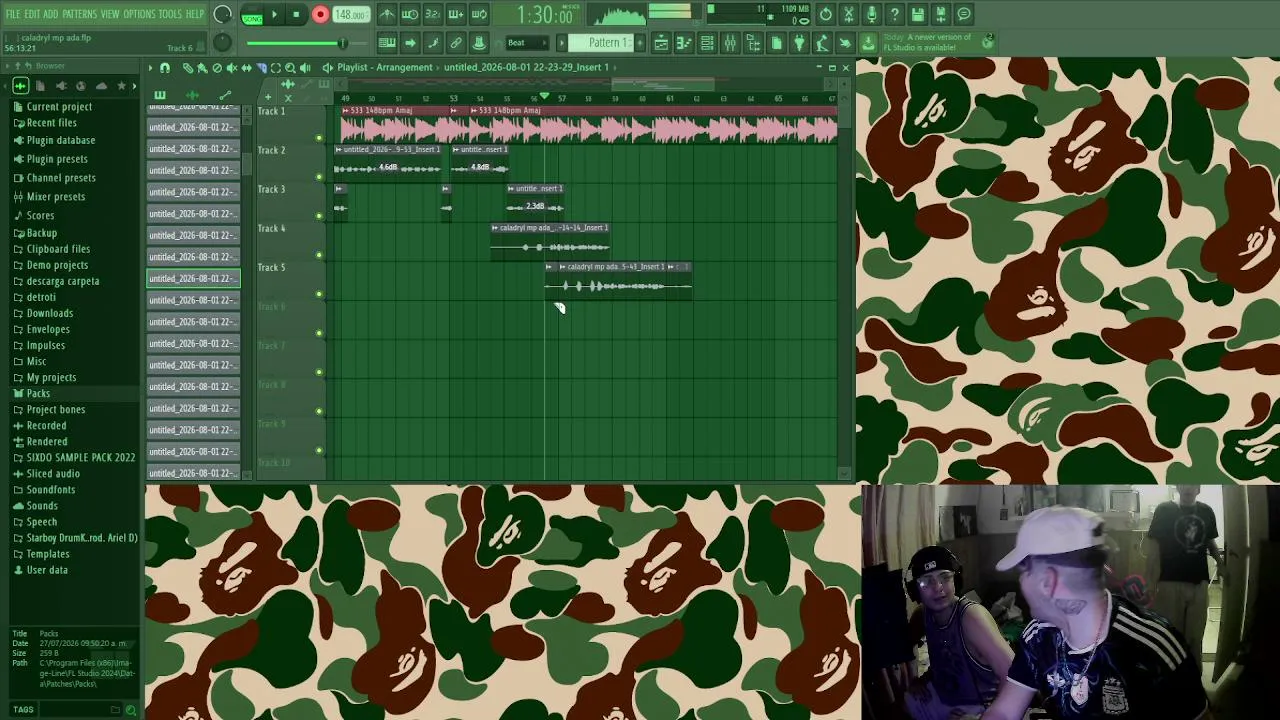Expand the Recorded folder in Browser
1280x720 pixels.
tap(46, 425)
